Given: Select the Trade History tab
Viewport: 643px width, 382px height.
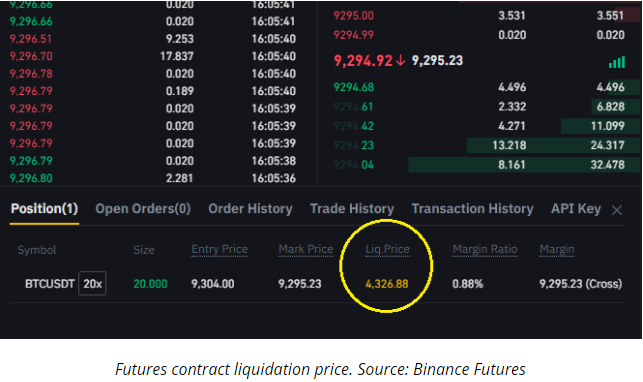Looking at the screenshot, I should 352,209.
